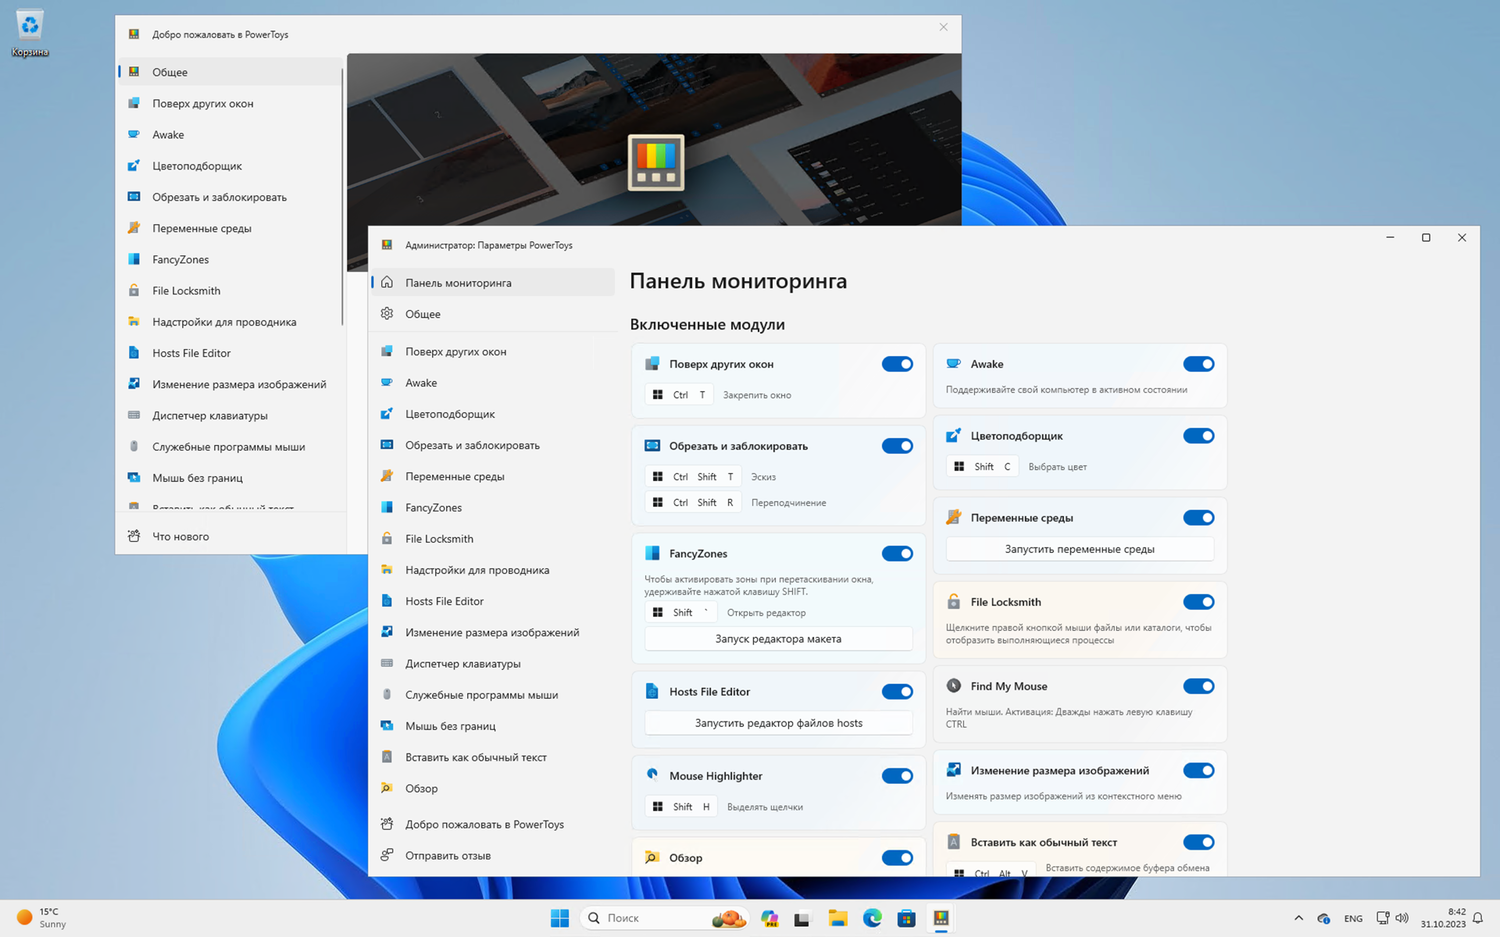
Task: Open Вставить как обычный текст in settings sidebar
Action: (494, 757)
